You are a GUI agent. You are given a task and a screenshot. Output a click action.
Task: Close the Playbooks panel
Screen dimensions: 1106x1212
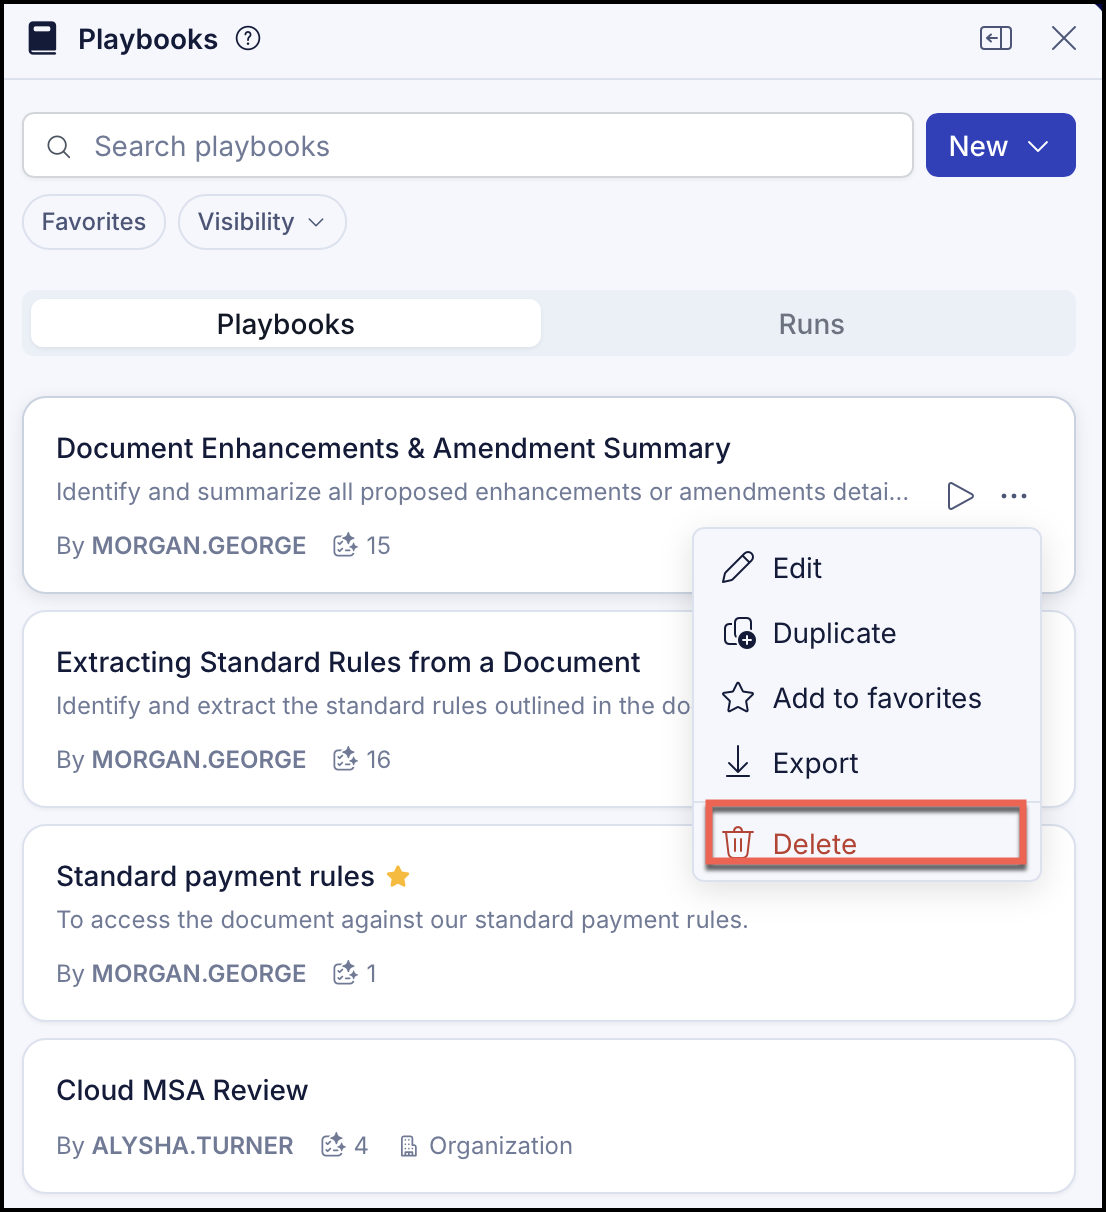tap(1064, 39)
